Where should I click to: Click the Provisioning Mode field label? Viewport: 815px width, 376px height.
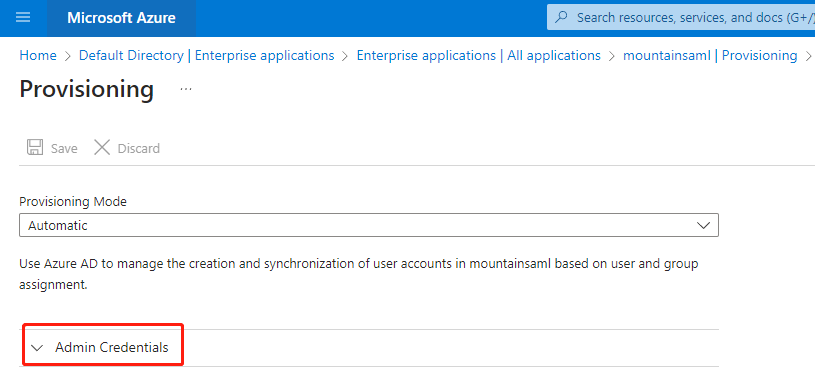click(73, 201)
